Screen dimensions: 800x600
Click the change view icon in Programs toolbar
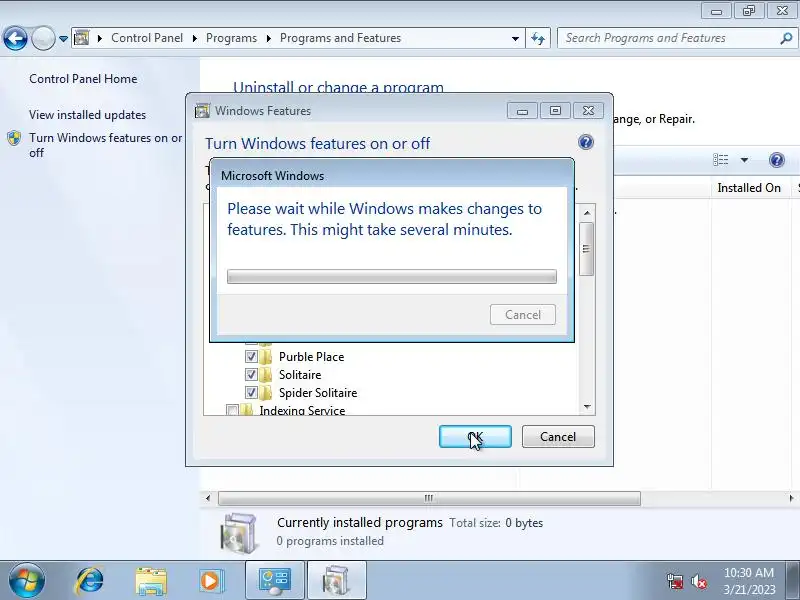[720, 160]
